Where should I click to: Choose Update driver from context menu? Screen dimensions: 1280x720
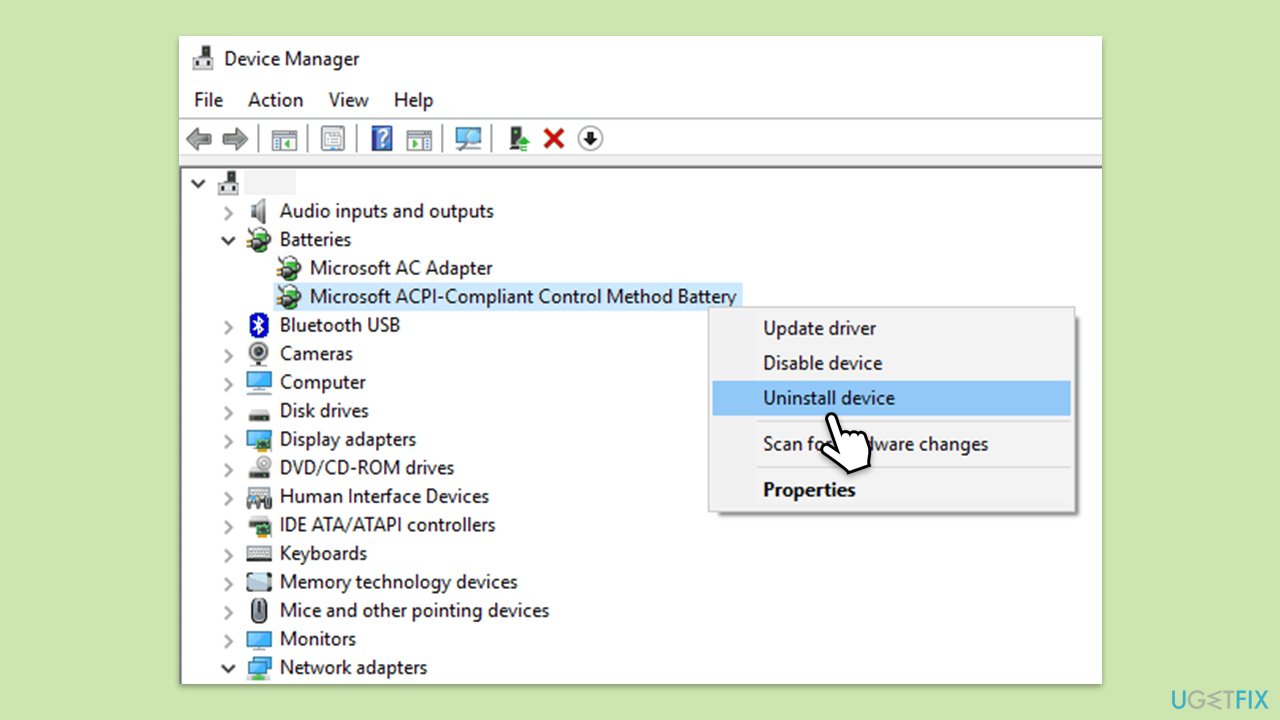point(892,328)
